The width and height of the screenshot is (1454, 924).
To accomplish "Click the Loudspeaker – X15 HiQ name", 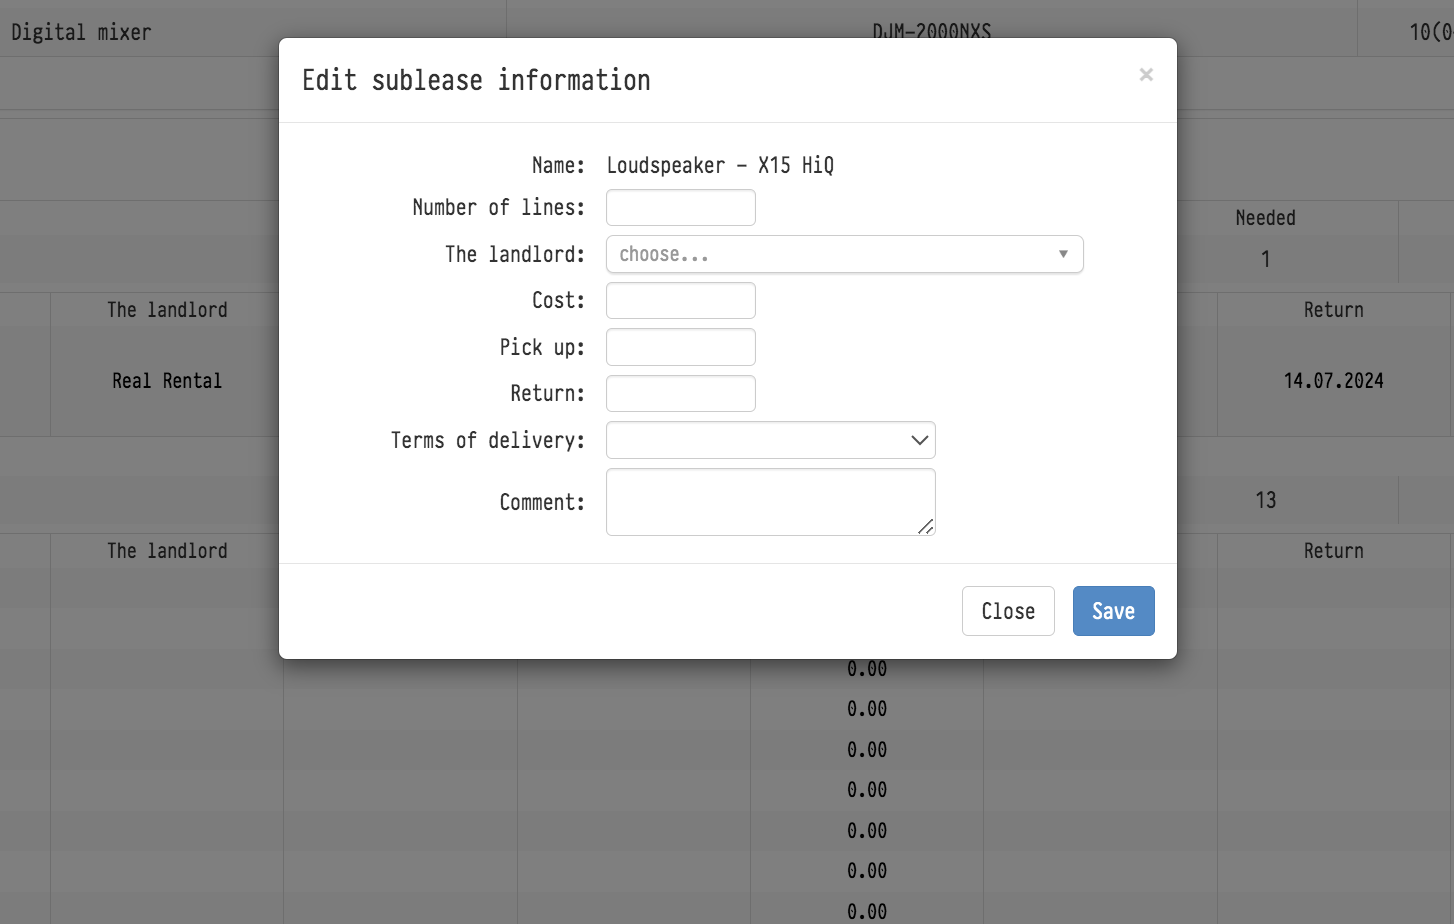I will pyautogui.click(x=720, y=165).
